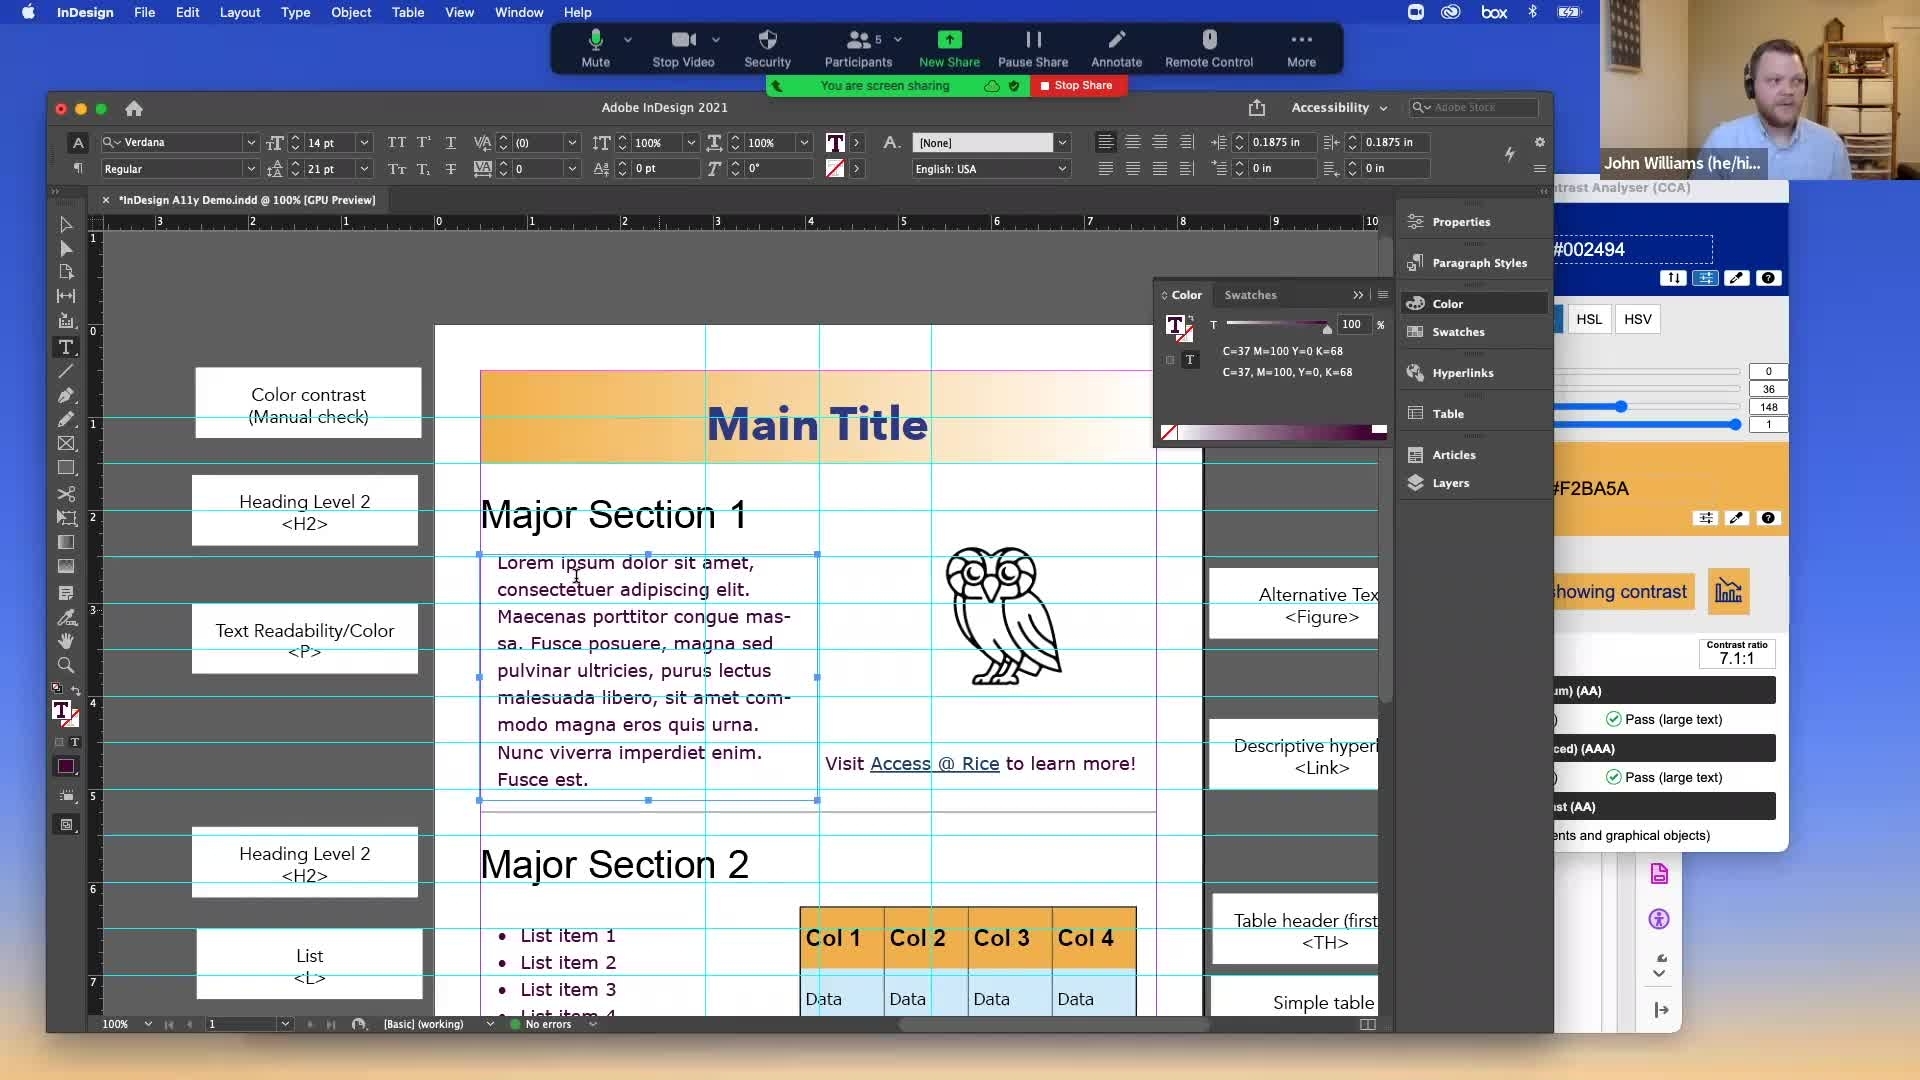Toggle Strikethrough formatting
Screen dimensions: 1920x1080
pos(451,169)
